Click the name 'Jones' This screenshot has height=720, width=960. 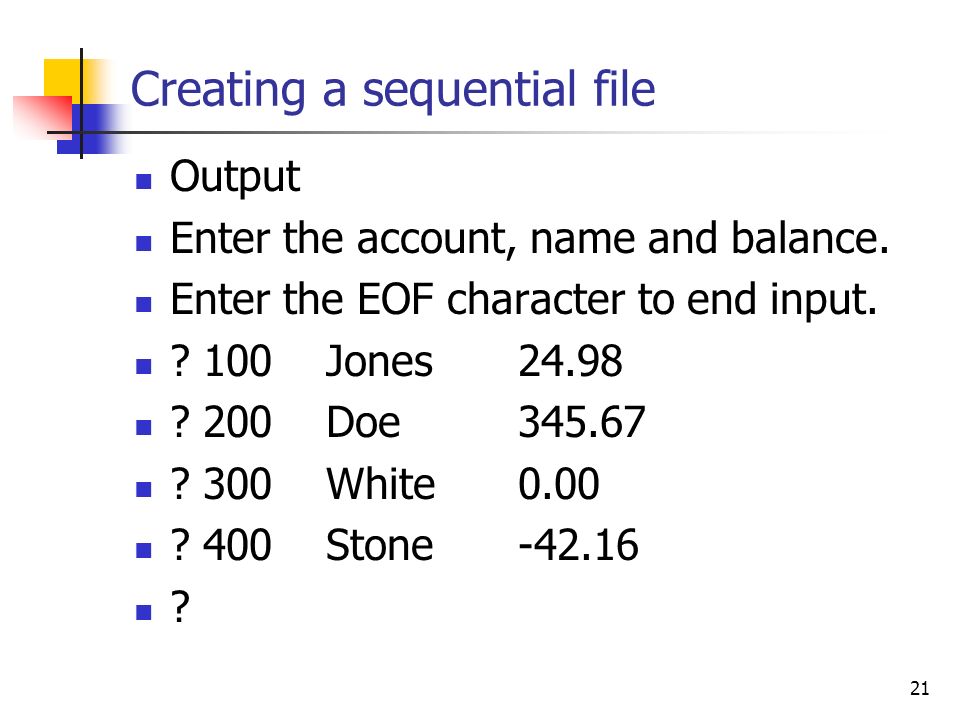379,361
